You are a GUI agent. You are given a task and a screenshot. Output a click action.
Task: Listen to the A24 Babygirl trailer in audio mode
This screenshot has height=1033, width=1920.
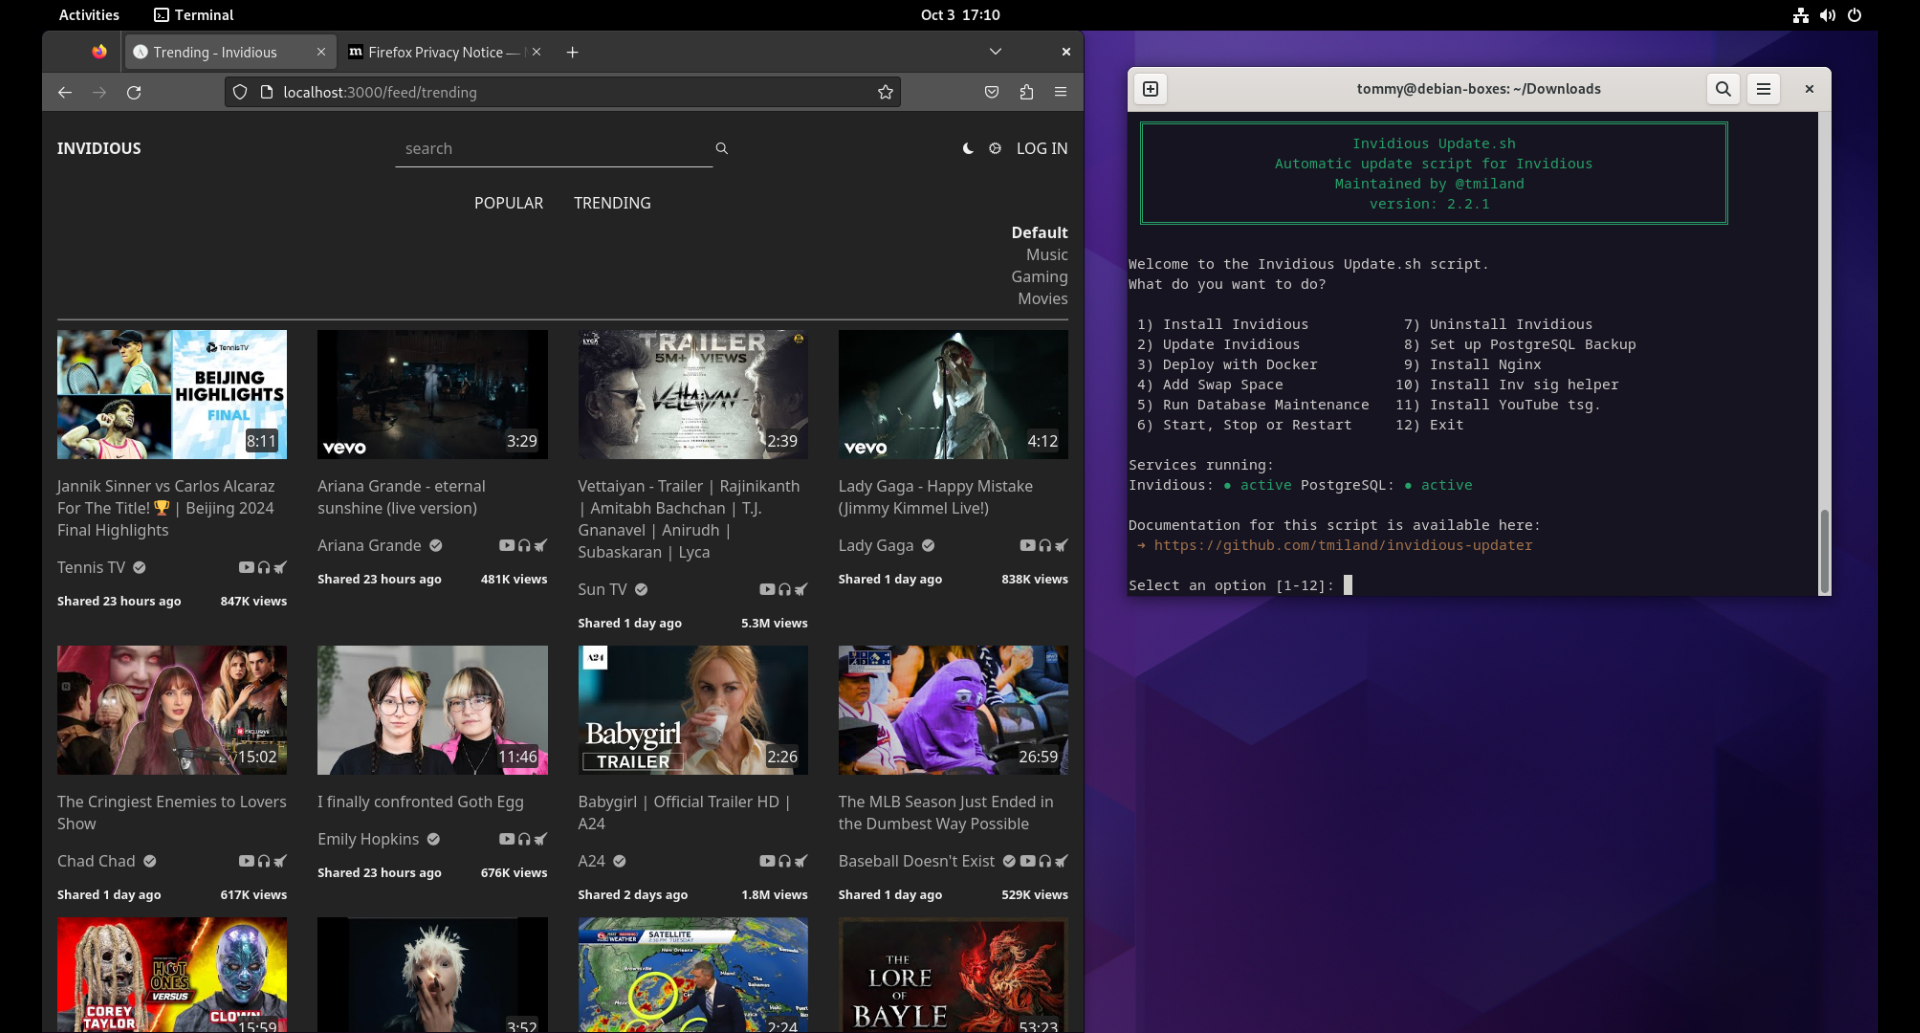pyautogui.click(x=785, y=861)
